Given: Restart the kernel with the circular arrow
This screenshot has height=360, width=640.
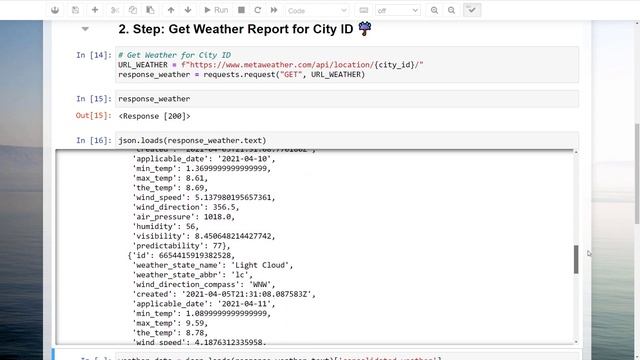Looking at the screenshot, I should (x=258, y=10).
